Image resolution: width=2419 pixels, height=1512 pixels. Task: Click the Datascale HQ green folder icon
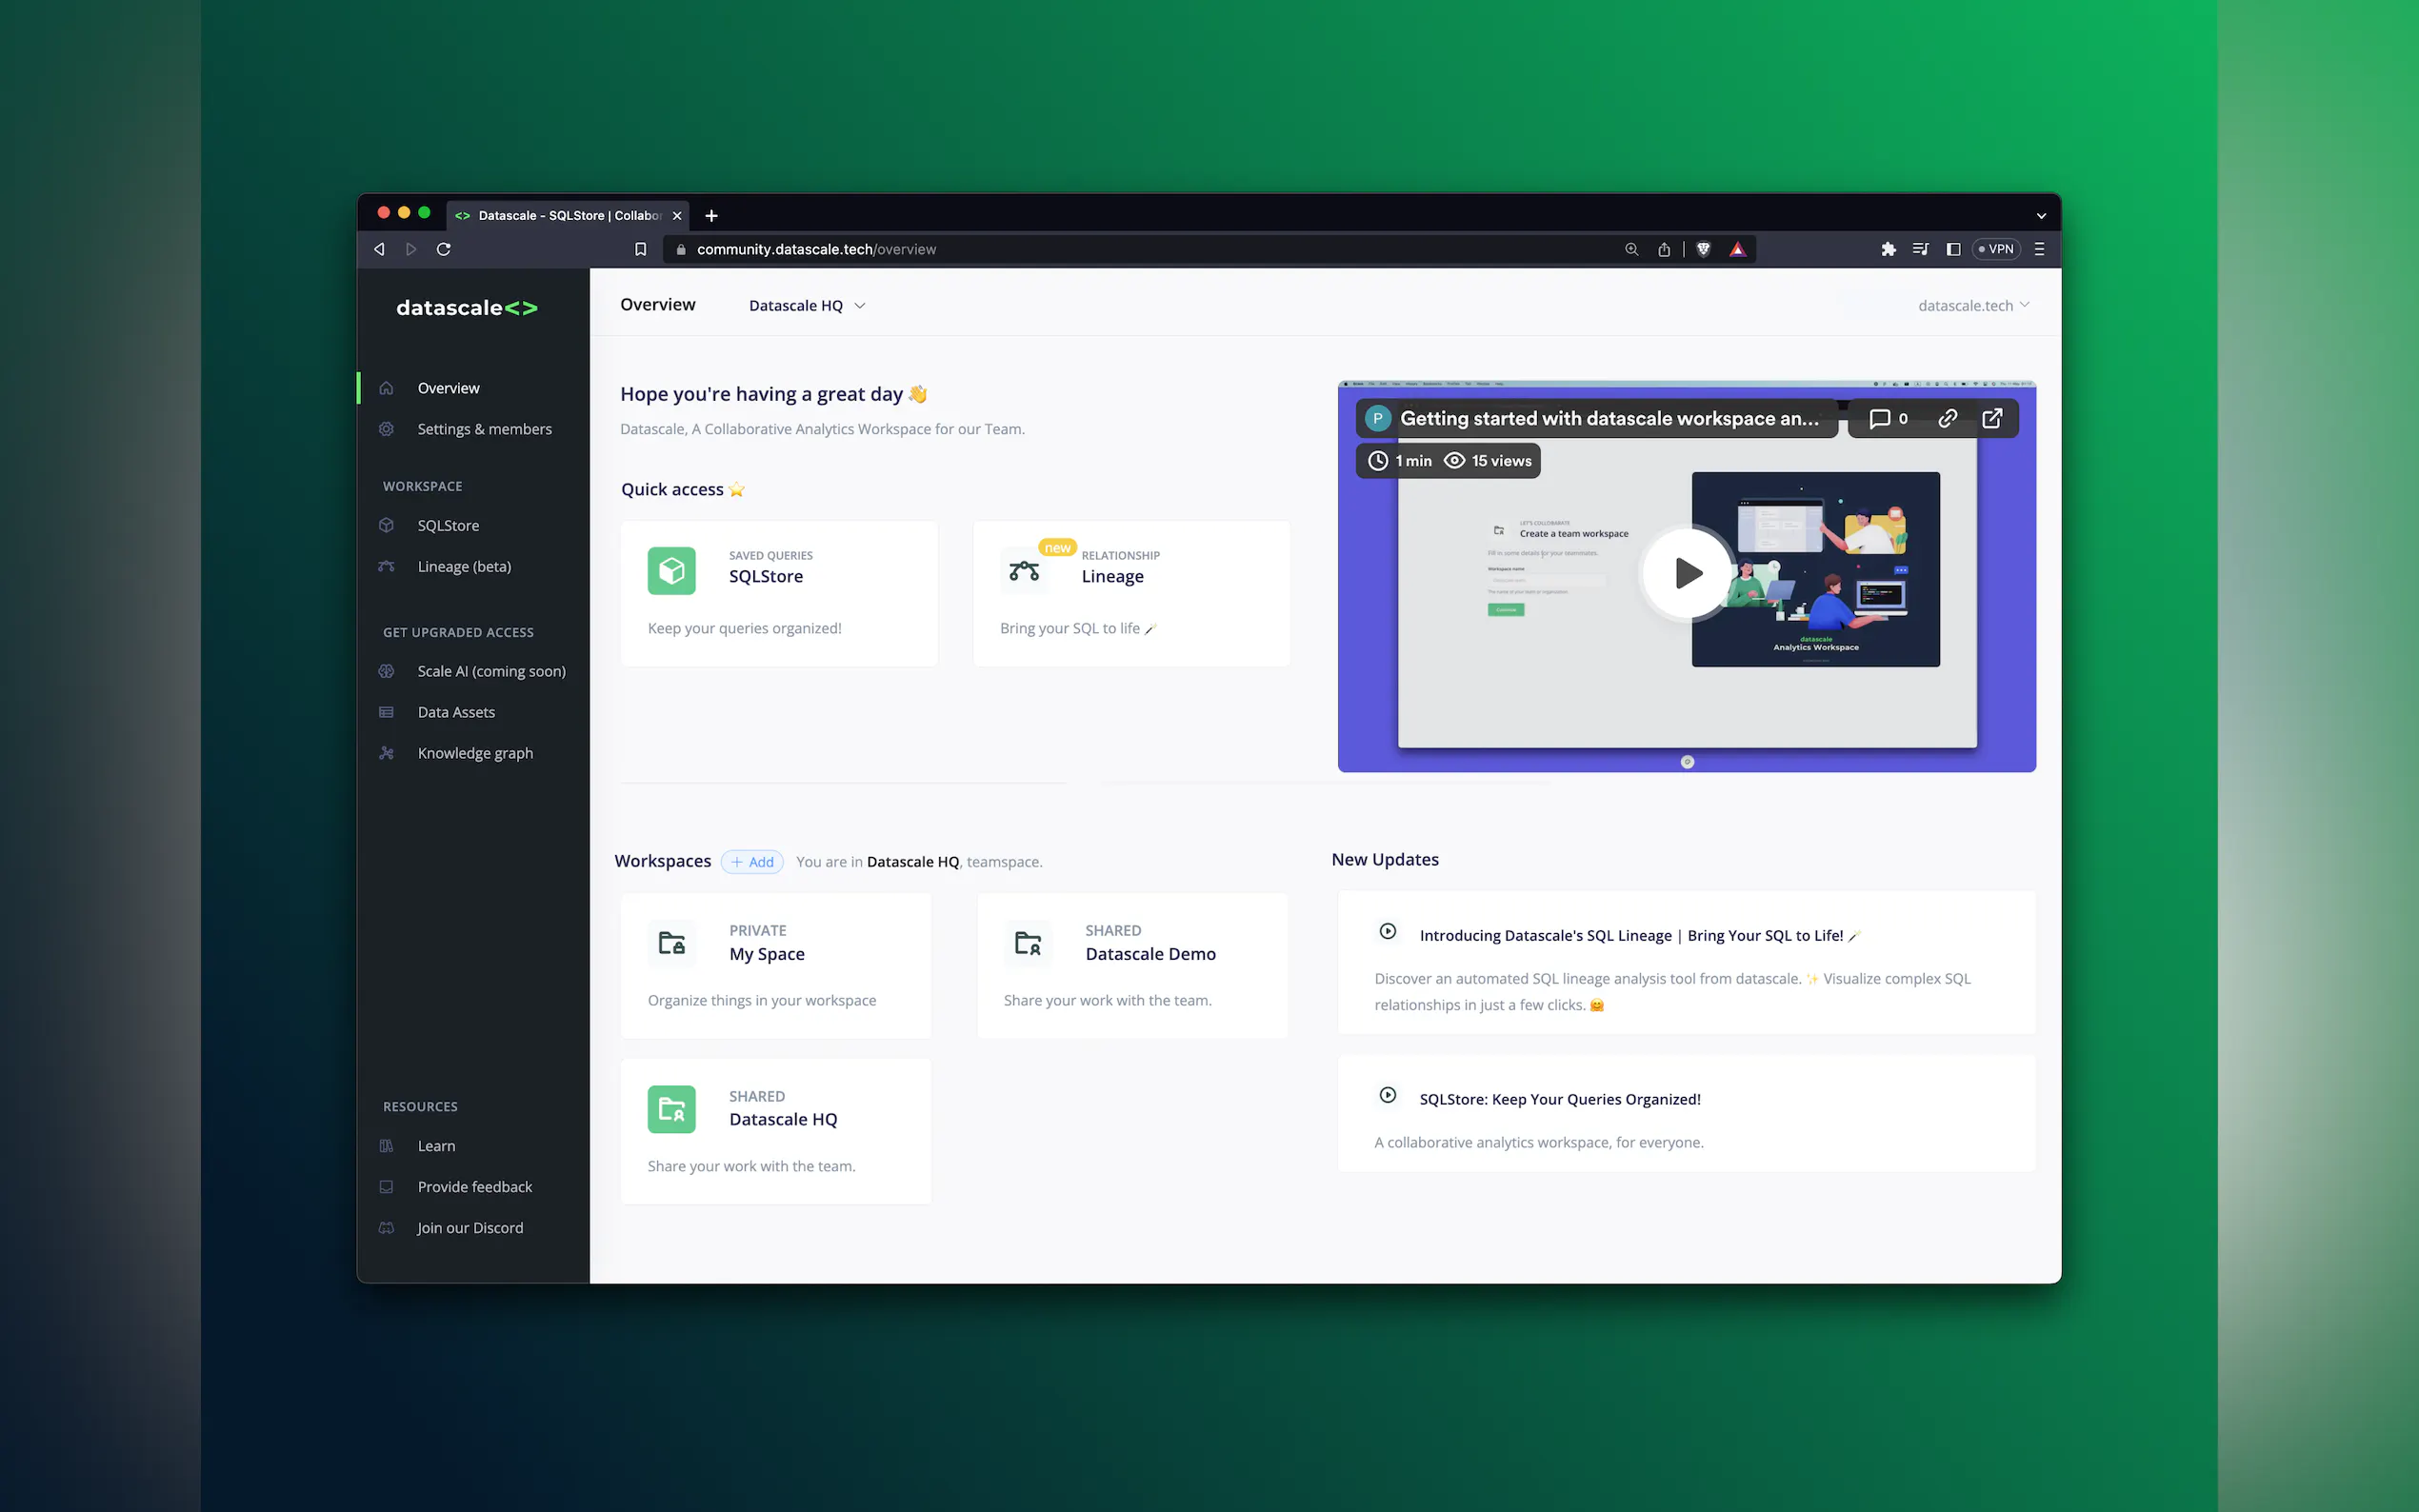click(x=671, y=1109)
